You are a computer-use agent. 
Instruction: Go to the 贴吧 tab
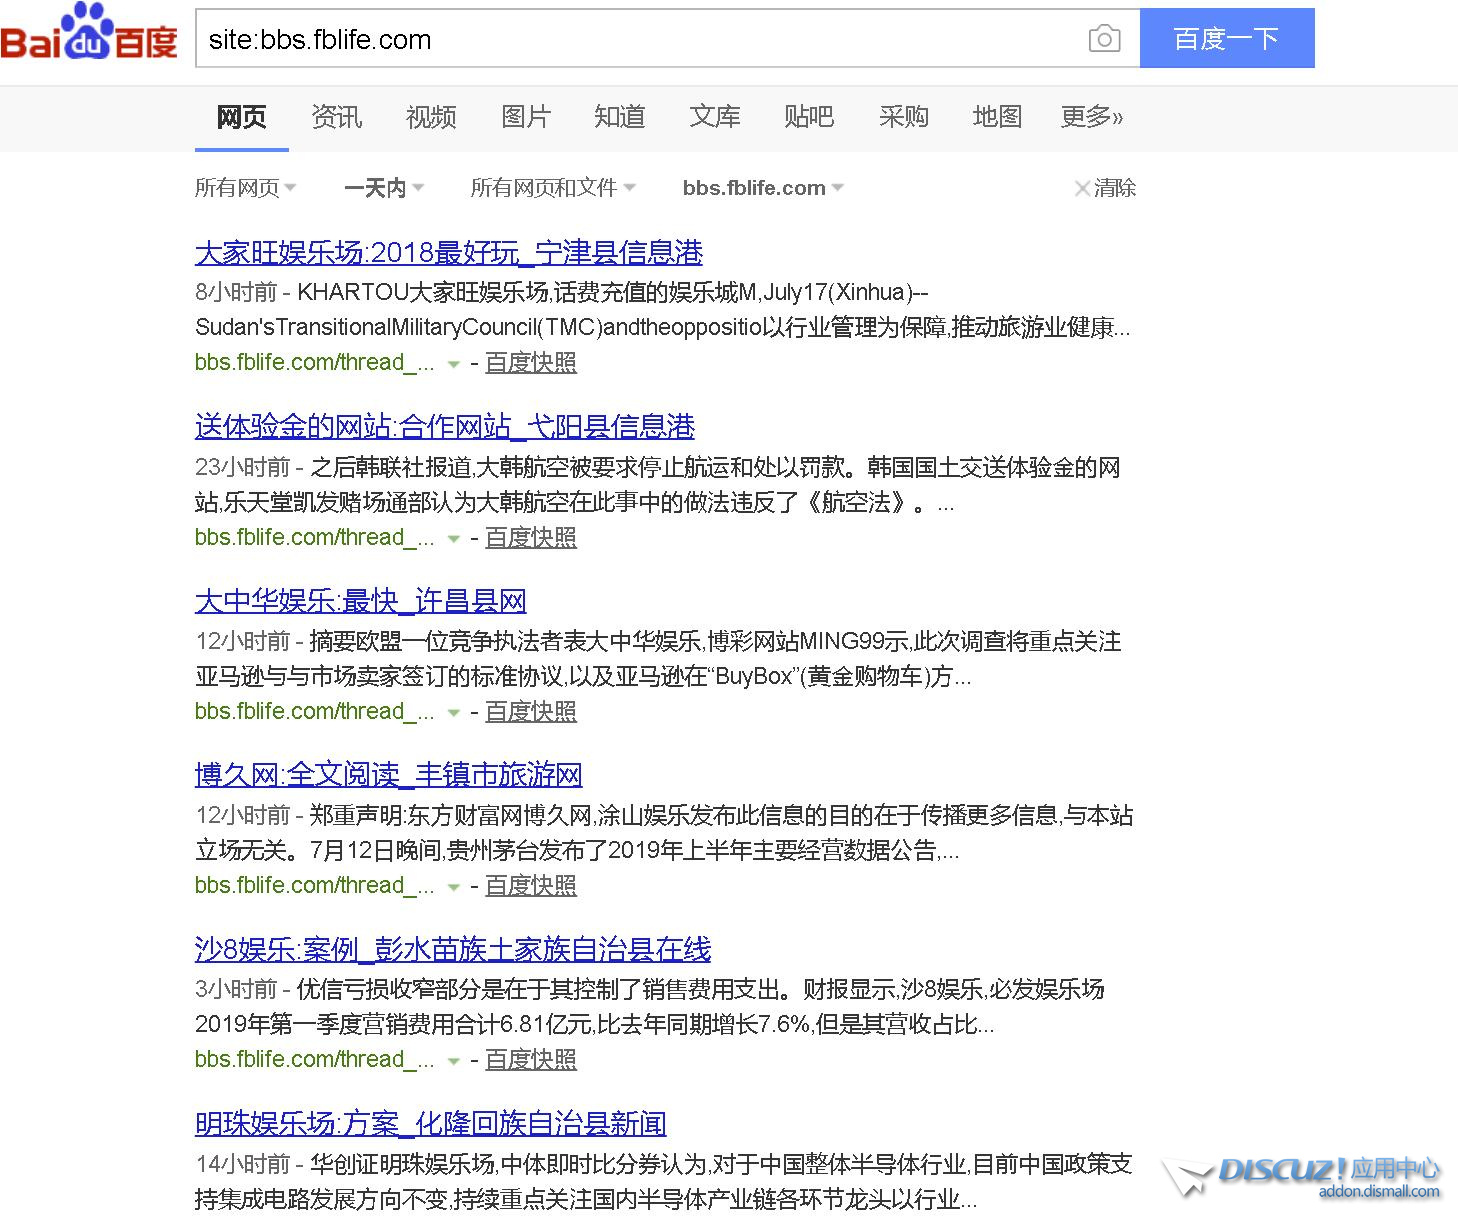pos(809,117)
